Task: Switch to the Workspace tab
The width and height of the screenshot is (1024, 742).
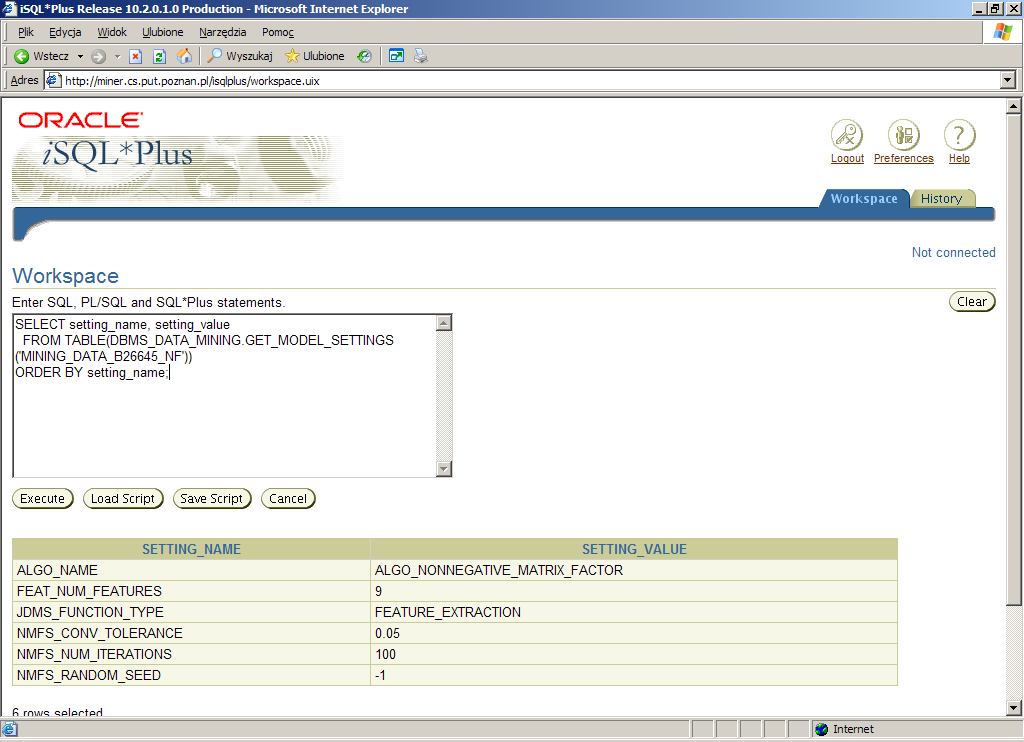Action: (863, 199)
